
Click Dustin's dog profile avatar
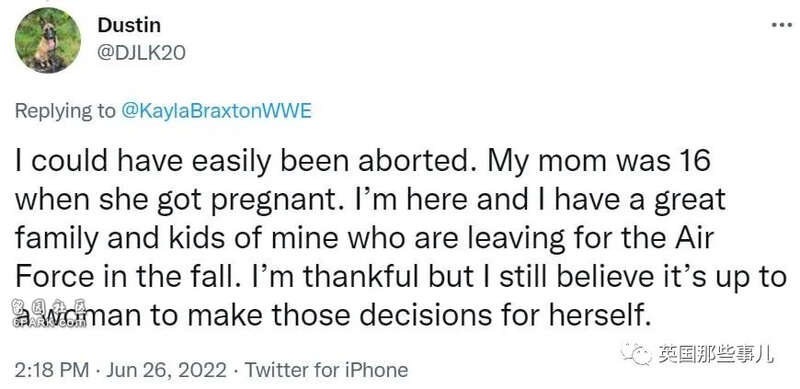47,41
